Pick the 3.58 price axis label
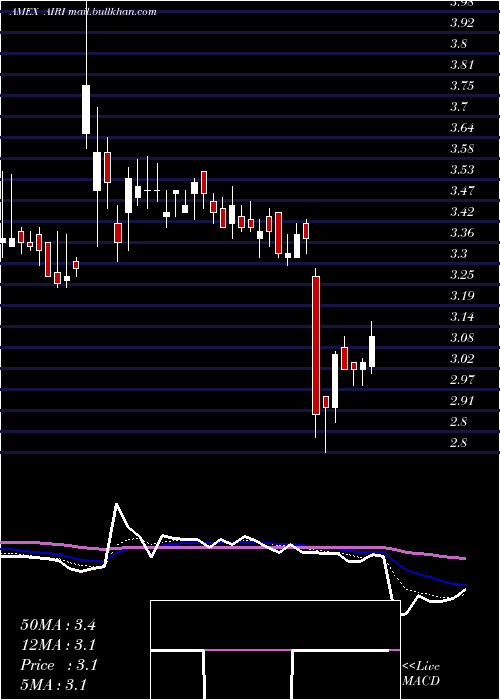This screenshot has height=700, width=500. [x=462, y=149]
